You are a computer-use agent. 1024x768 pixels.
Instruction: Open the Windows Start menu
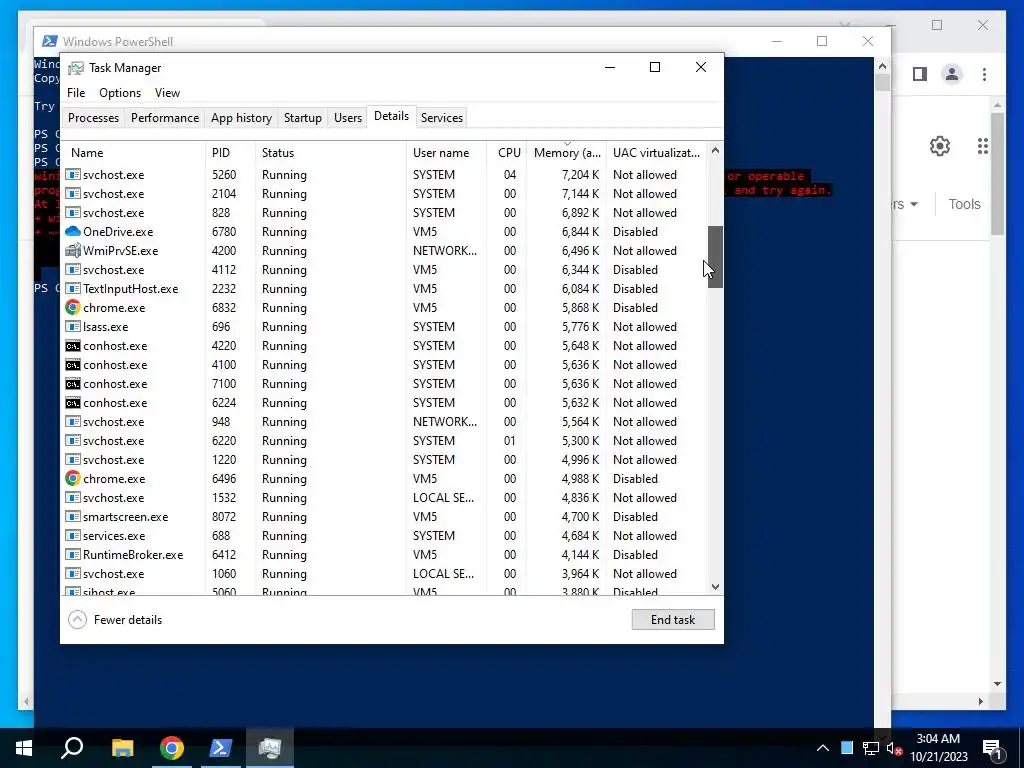click(24, 748)
